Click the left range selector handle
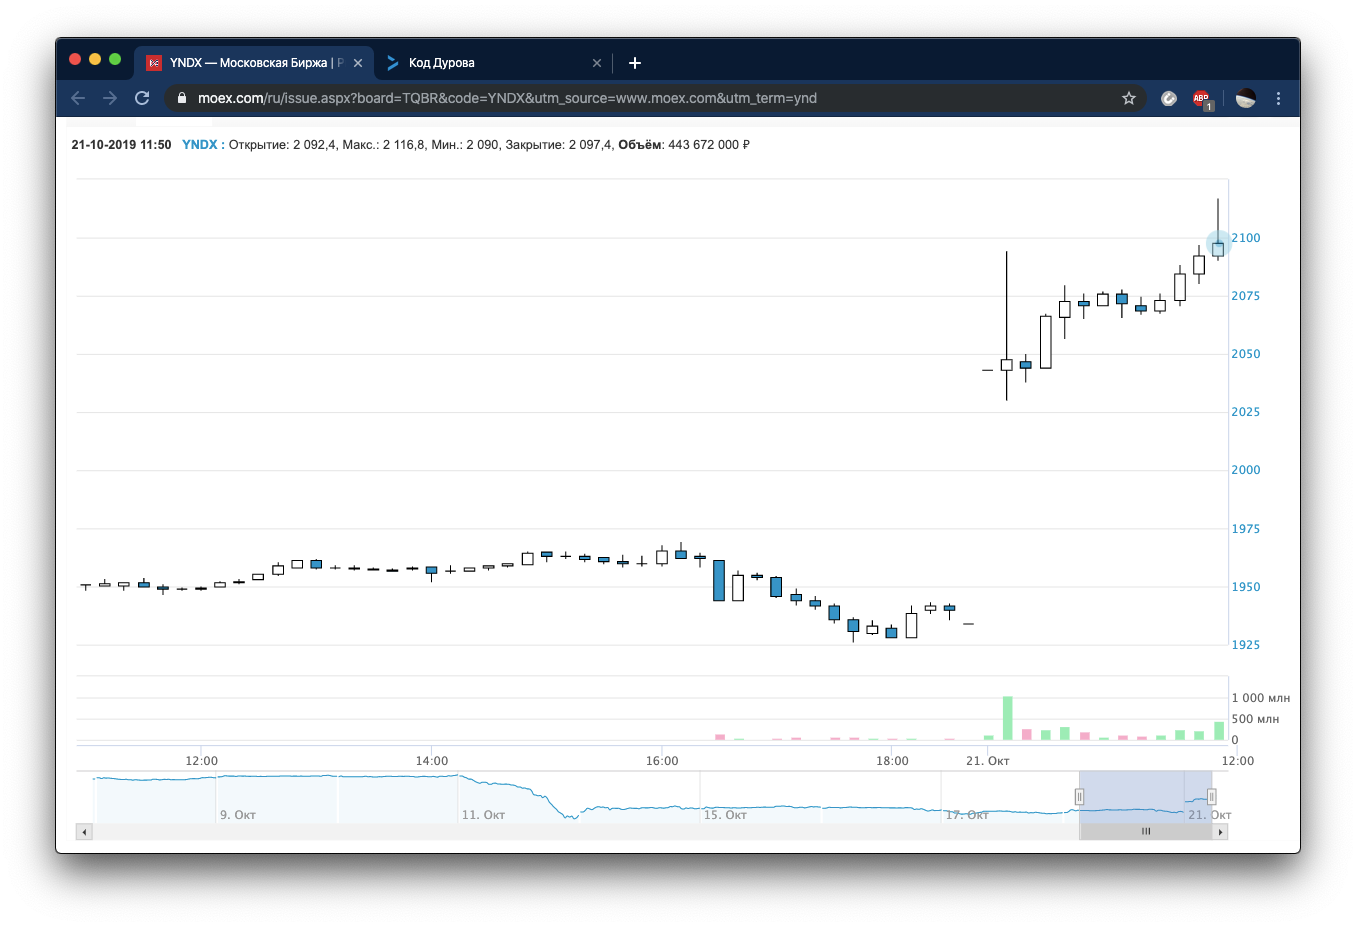Image resolution: width=1356 pixels, height=927 pixels. [x=1079, y=797]
